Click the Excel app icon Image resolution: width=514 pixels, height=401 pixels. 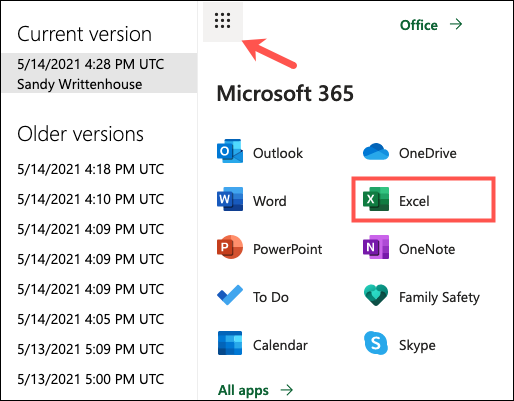376,199
